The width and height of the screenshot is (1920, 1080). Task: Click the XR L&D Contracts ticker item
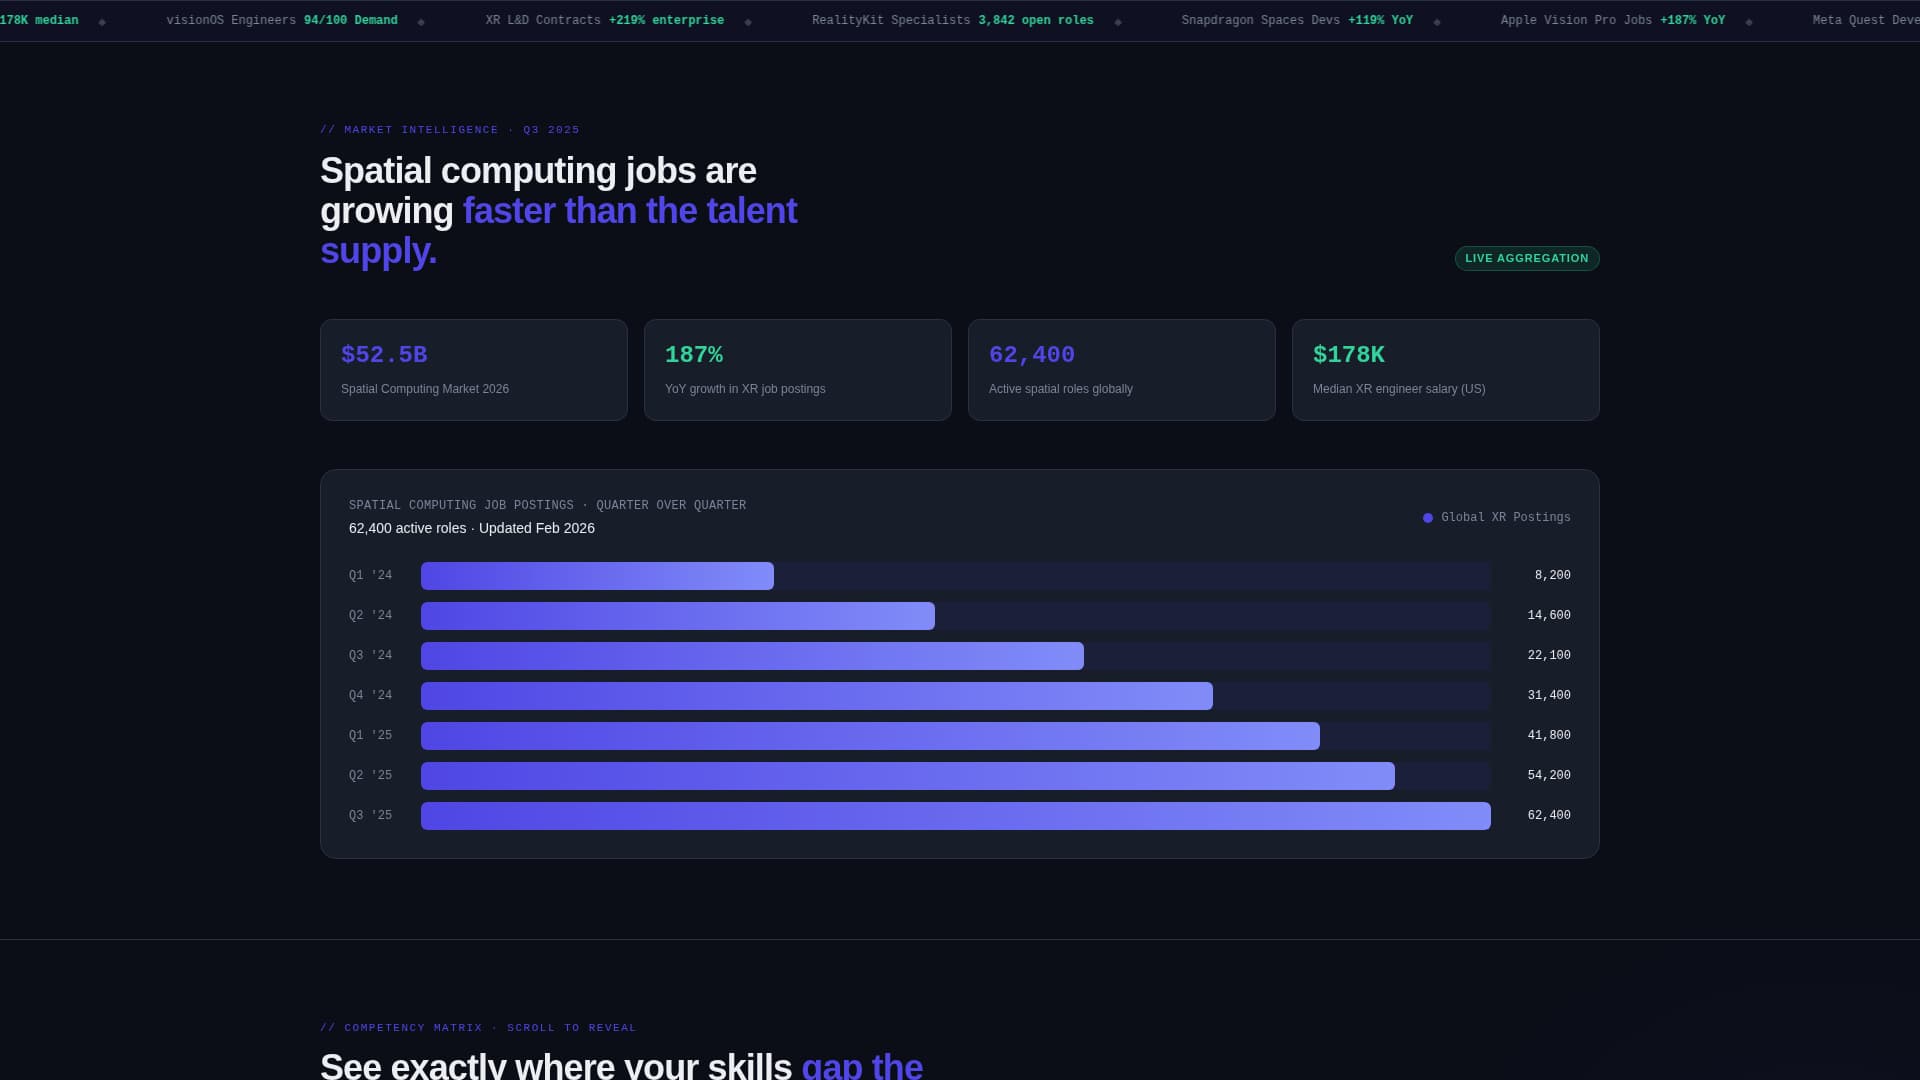coord(605,20)
